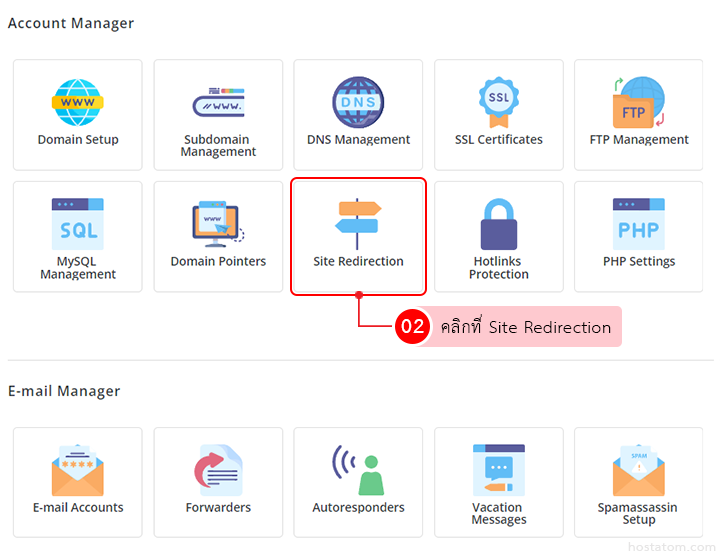Open Hotlinks Protection padlock icon
Screen dimensions: 720x555
498,224
